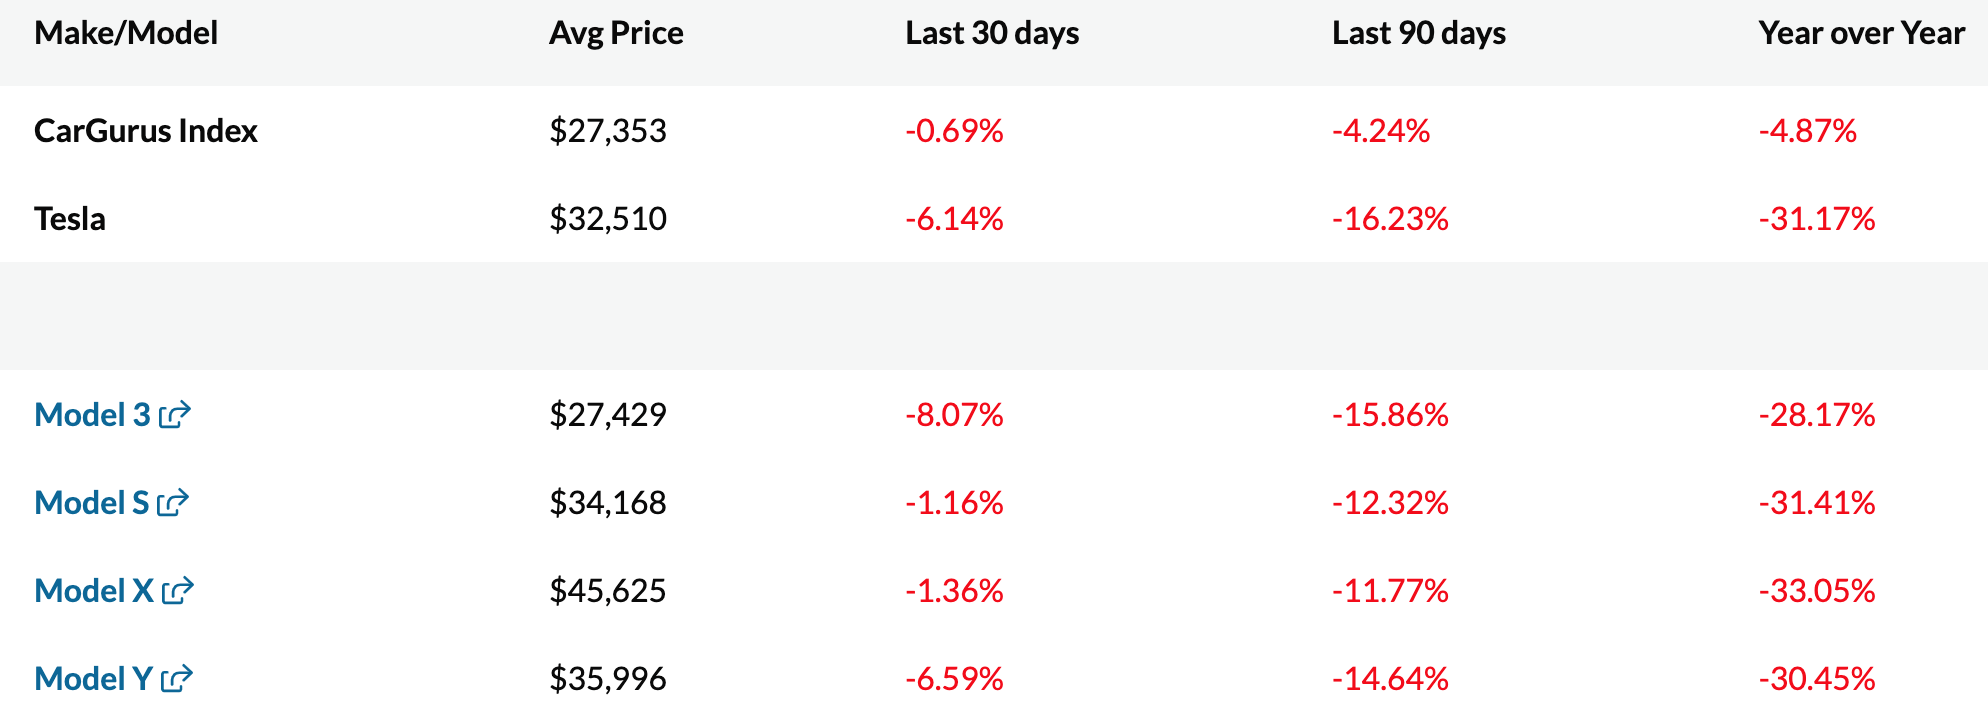This screenshot has height=718, width=1988.
Task: Open the Model 3 text link
Action: (92, 414)
